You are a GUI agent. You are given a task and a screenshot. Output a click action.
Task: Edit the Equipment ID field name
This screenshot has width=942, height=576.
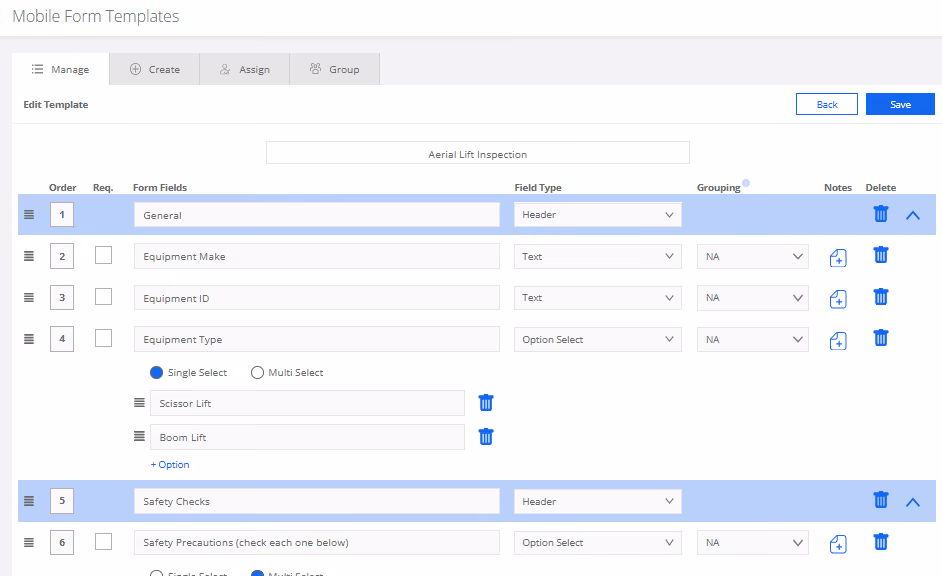317,298
